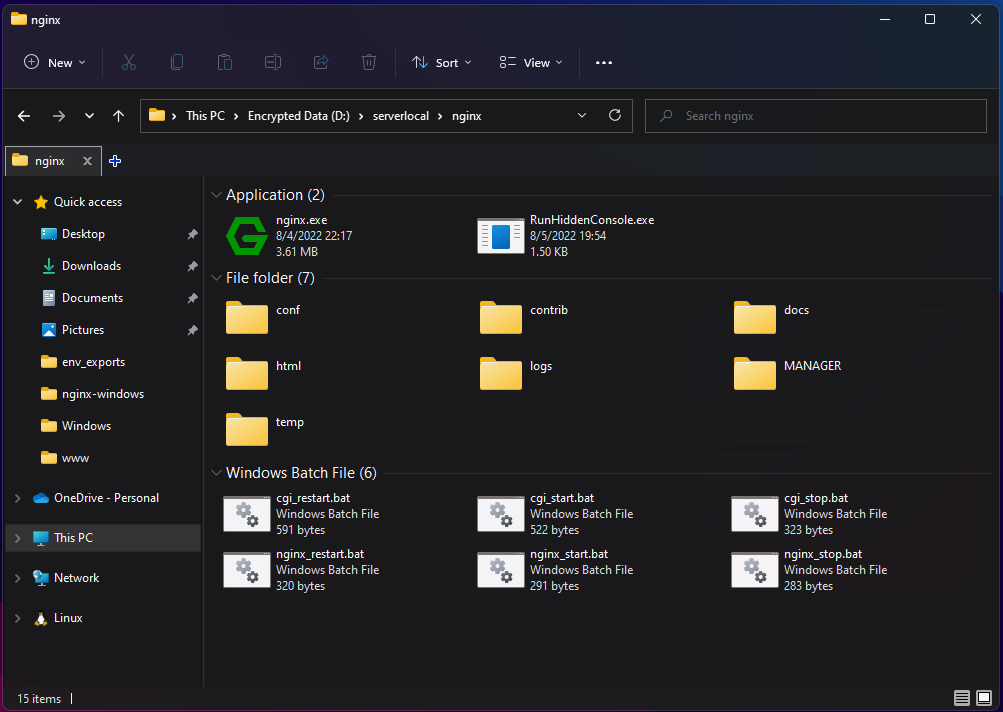Screen dimensions: 1003x712
Task: Open the Sort dropdown menu
Action: (x=442, y=63)
